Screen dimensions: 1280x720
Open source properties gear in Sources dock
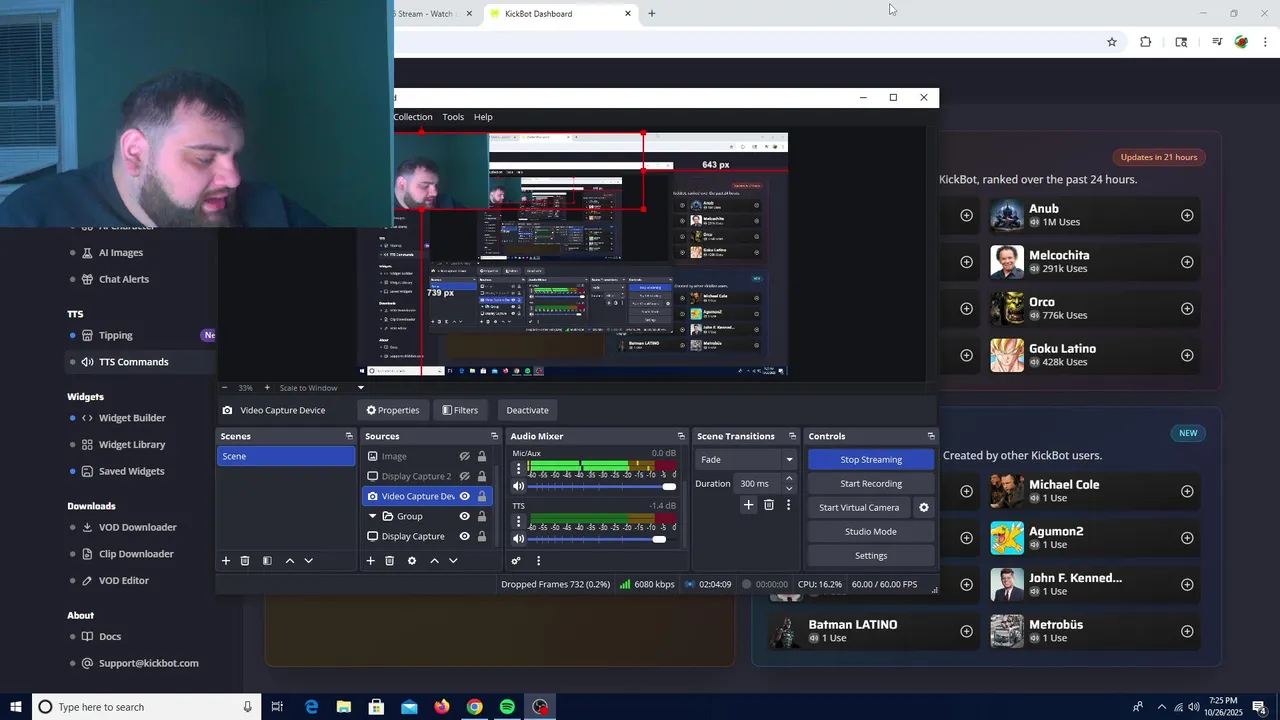point(412,561)
